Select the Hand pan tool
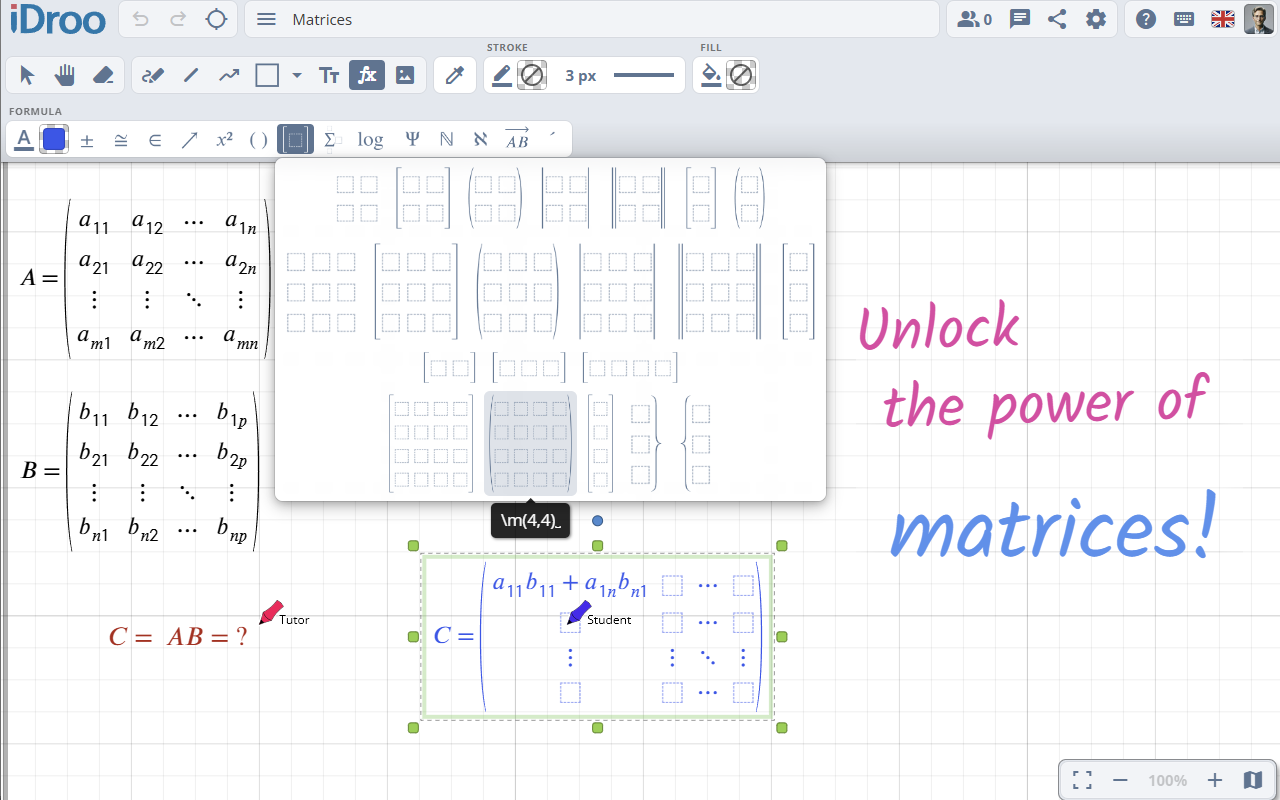This screenshot has height=800, width=1280. pos(65,74)
